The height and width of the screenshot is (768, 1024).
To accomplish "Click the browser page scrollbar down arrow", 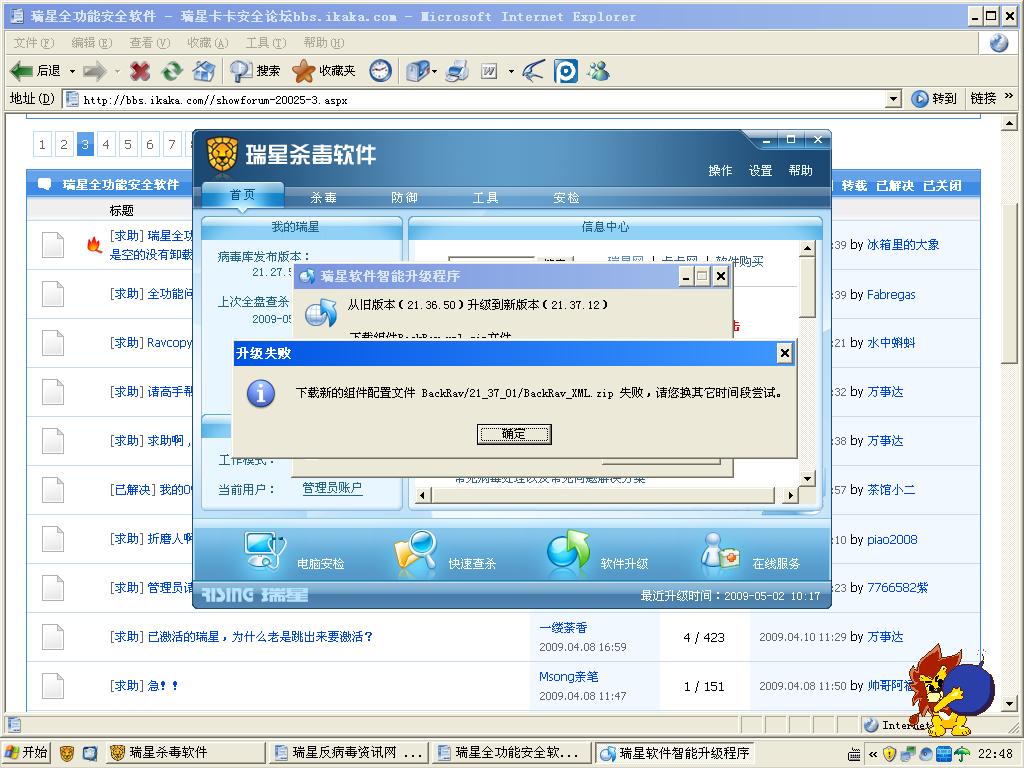I will [1010, 704].
